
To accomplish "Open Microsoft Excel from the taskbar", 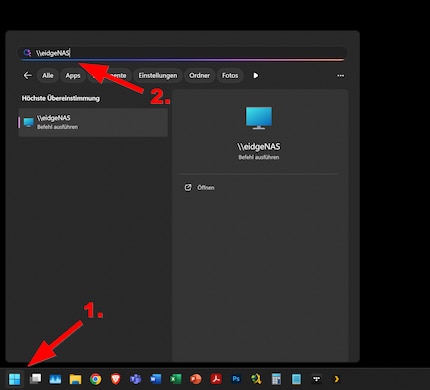I will point(176,379).
